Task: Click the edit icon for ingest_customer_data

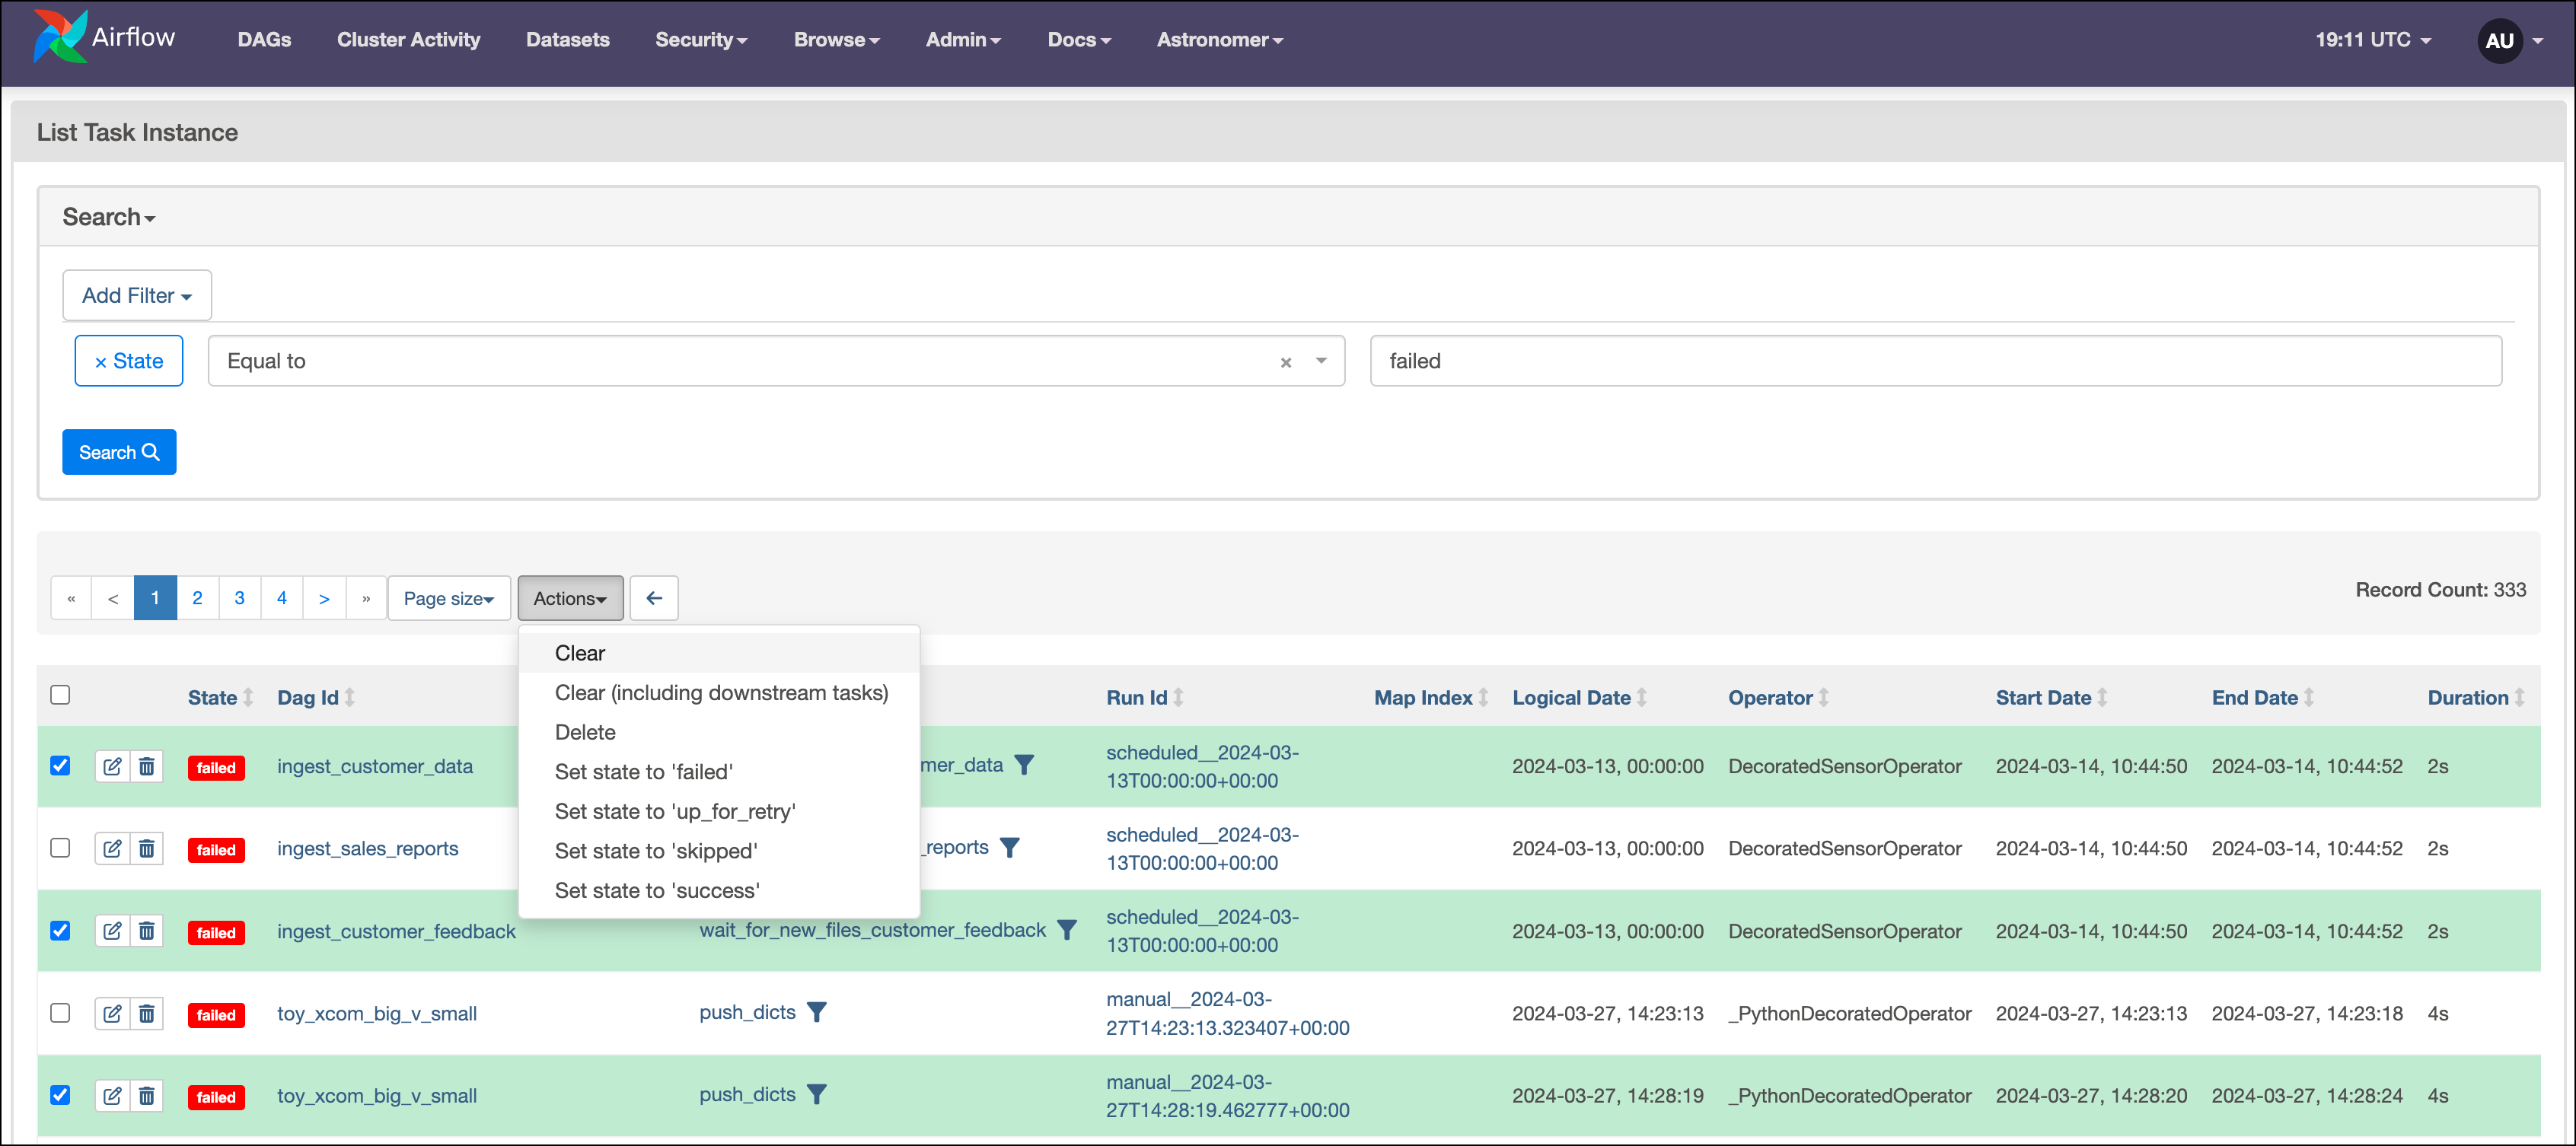Action: coord(112,767)
